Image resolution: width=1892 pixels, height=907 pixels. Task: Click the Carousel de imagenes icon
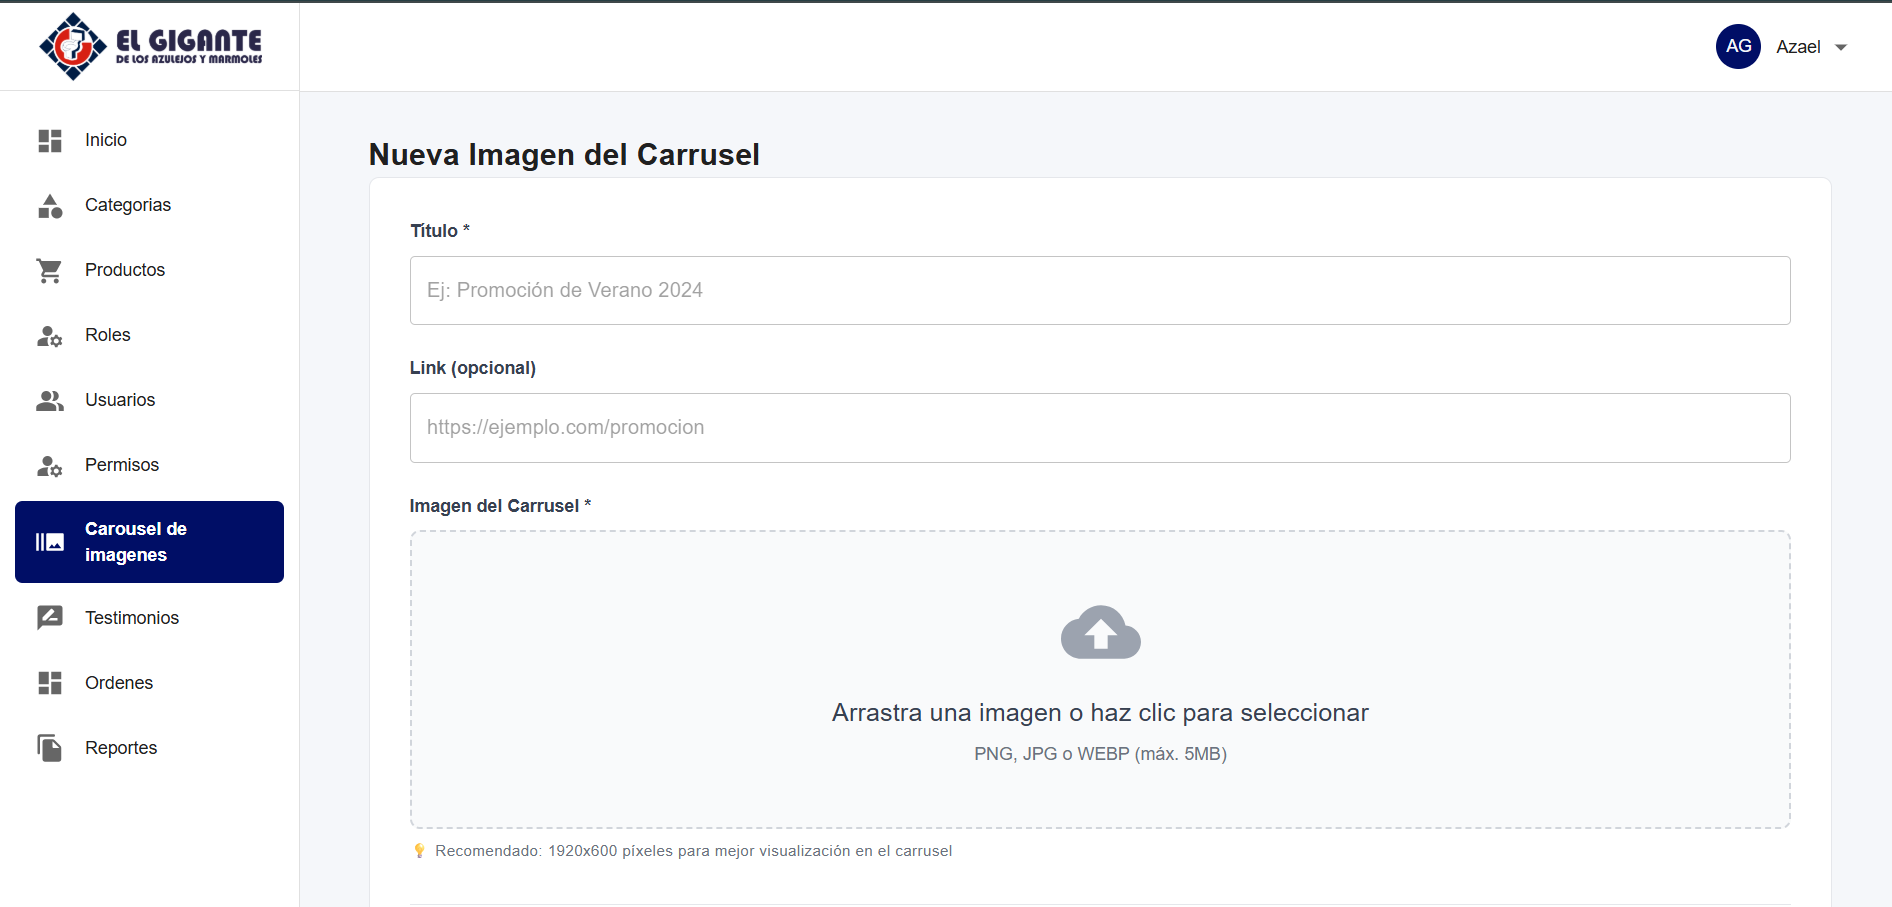click(x=49, y=541)
